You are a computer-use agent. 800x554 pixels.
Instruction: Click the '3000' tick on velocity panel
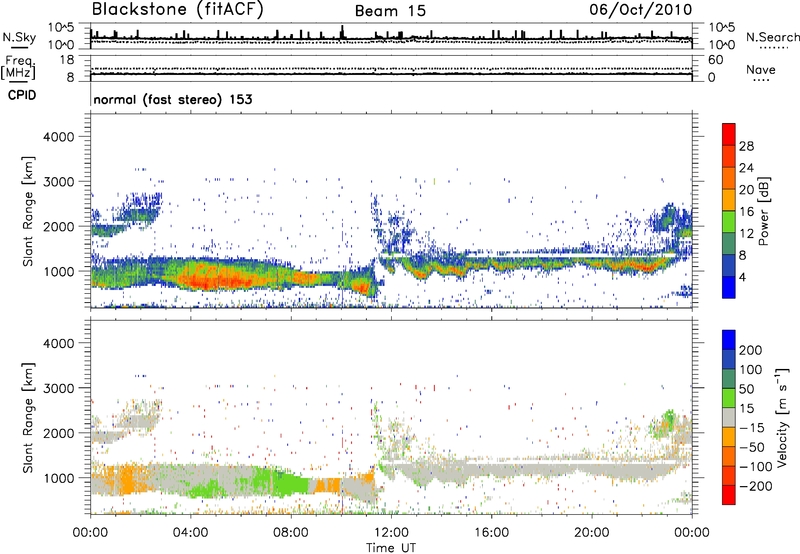(58, 388)
